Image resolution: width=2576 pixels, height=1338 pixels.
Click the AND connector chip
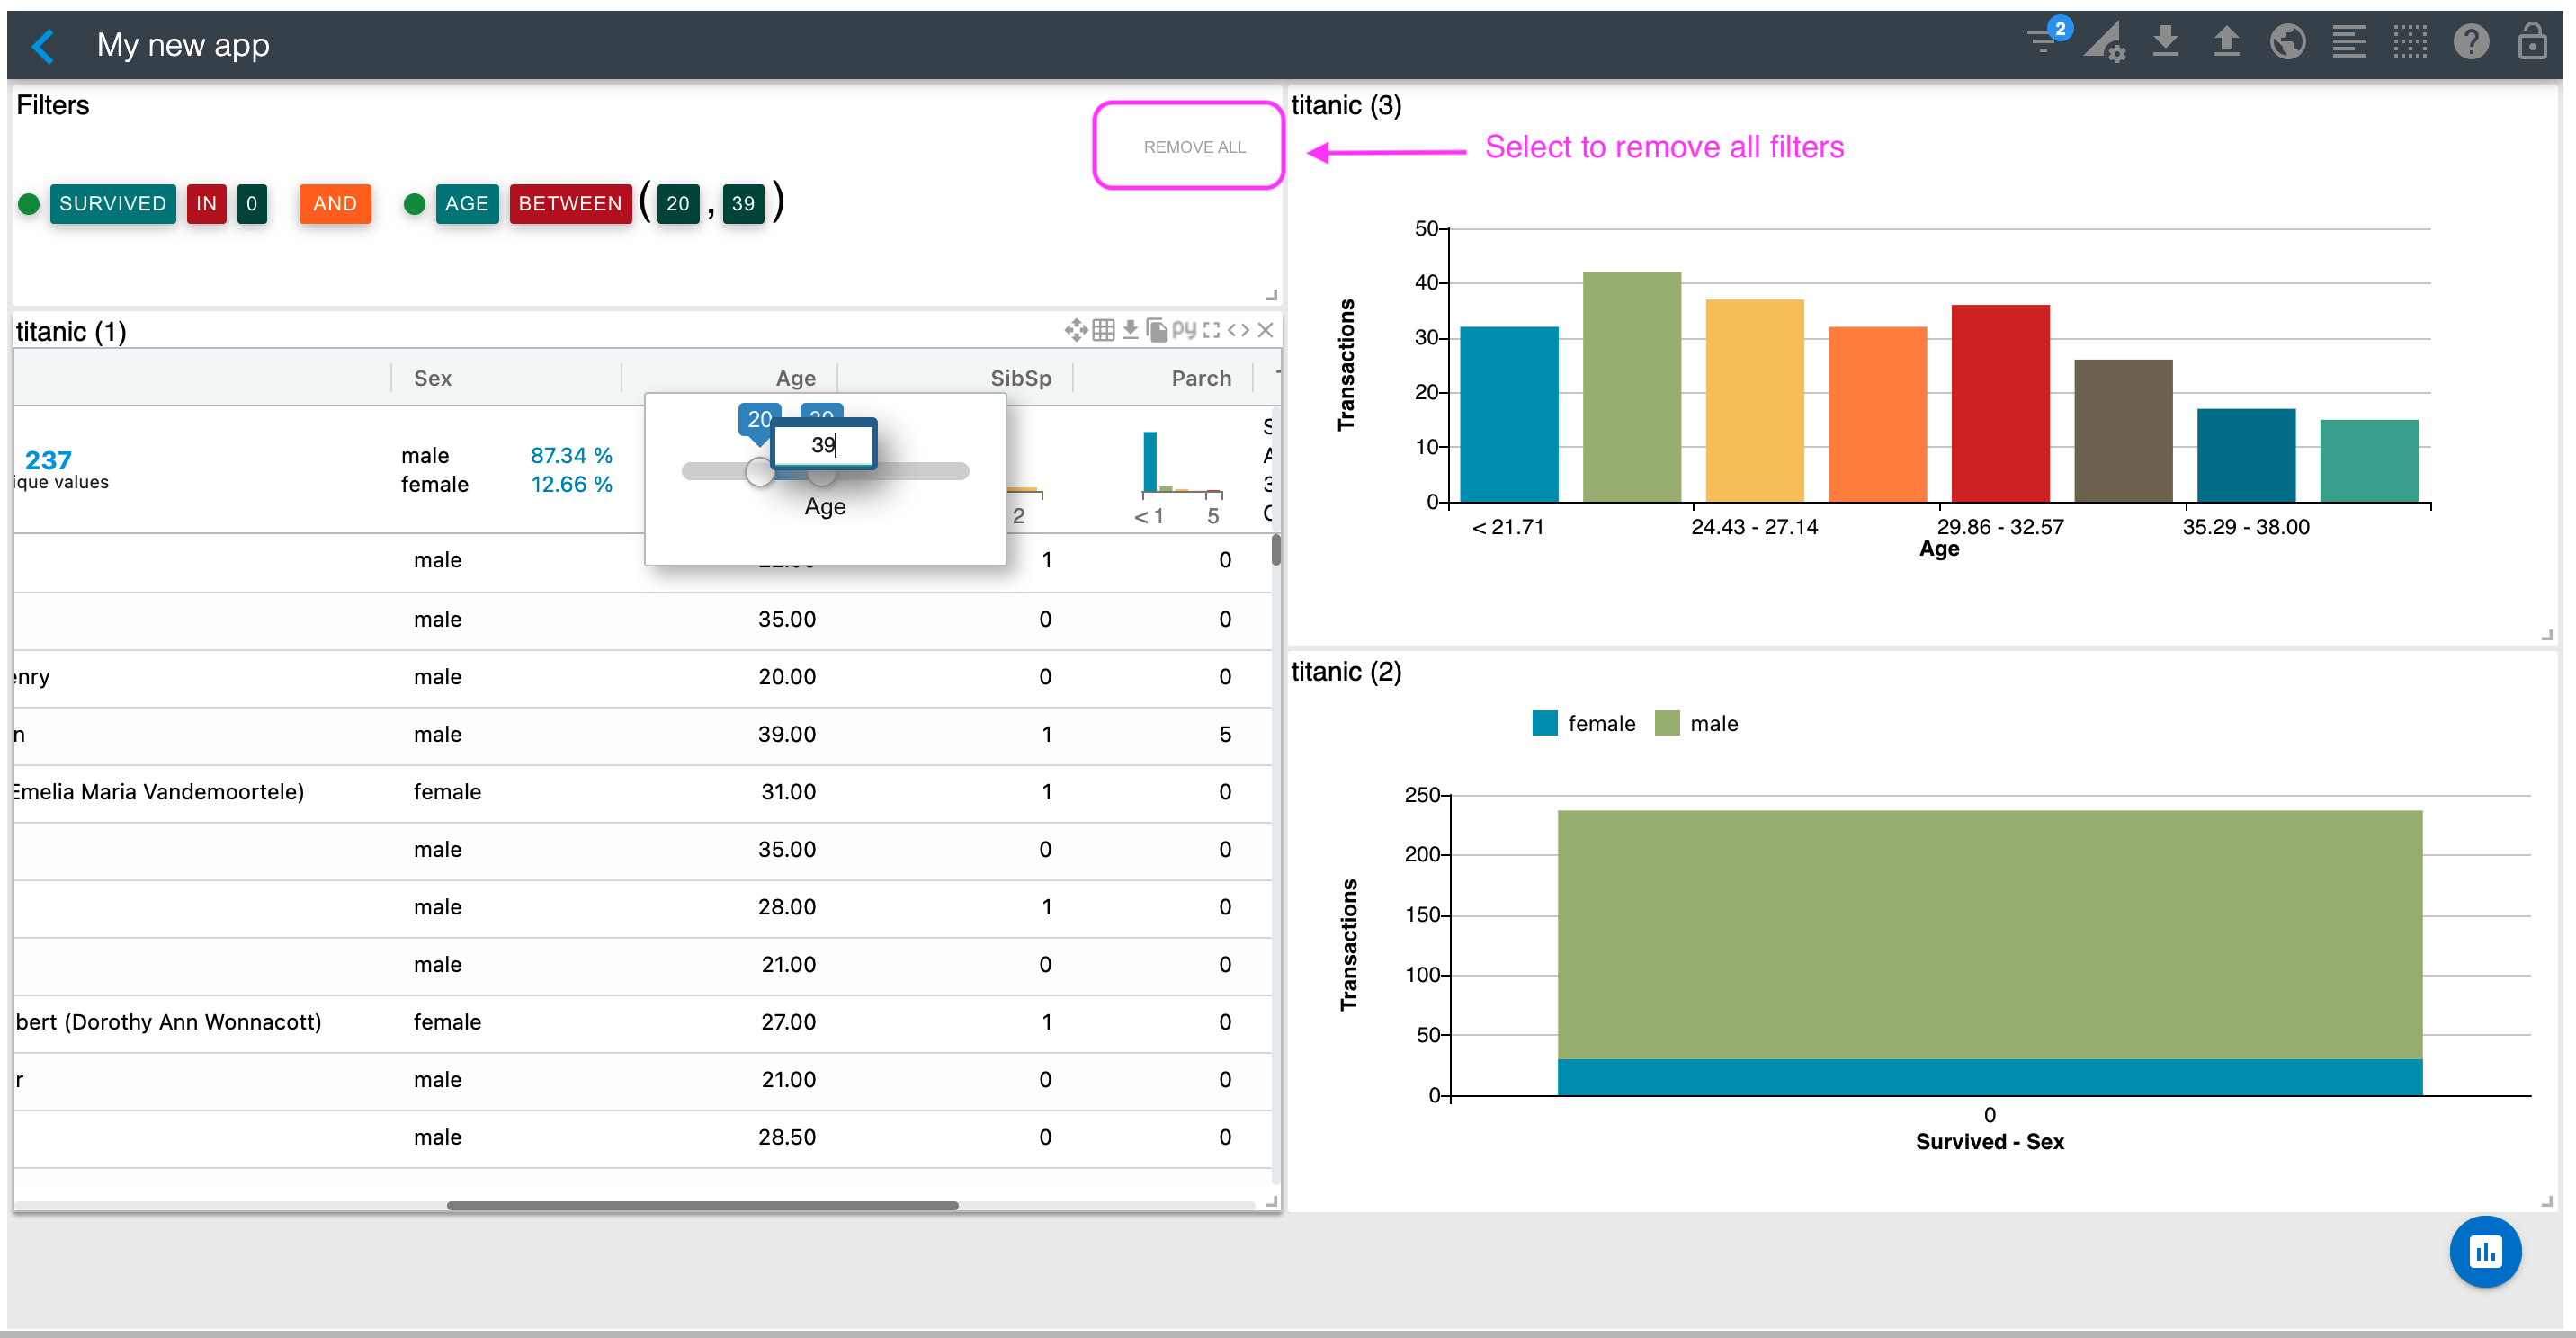[x=334, y=204]
